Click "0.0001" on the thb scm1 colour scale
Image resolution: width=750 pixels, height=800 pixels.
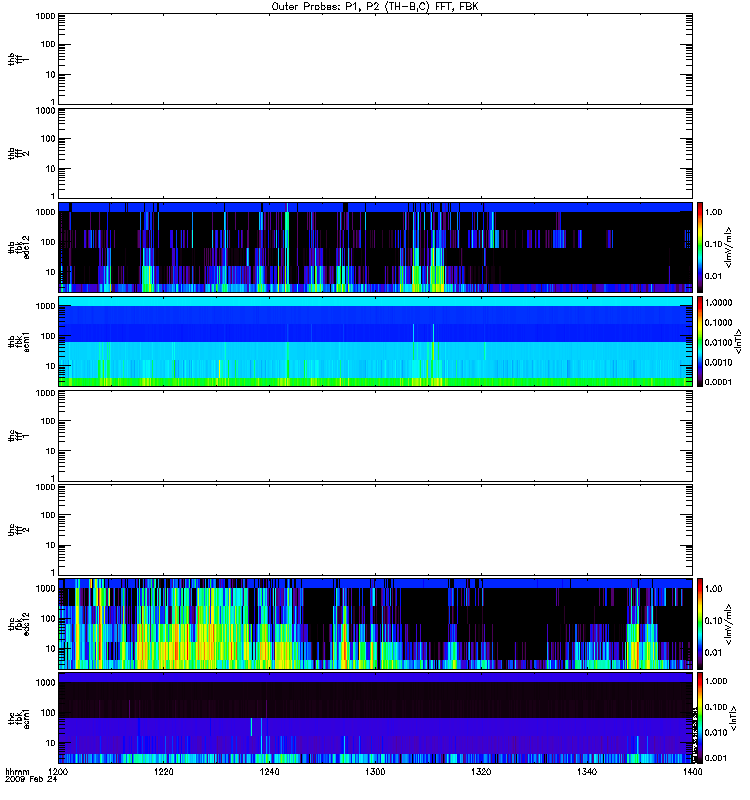718,382
